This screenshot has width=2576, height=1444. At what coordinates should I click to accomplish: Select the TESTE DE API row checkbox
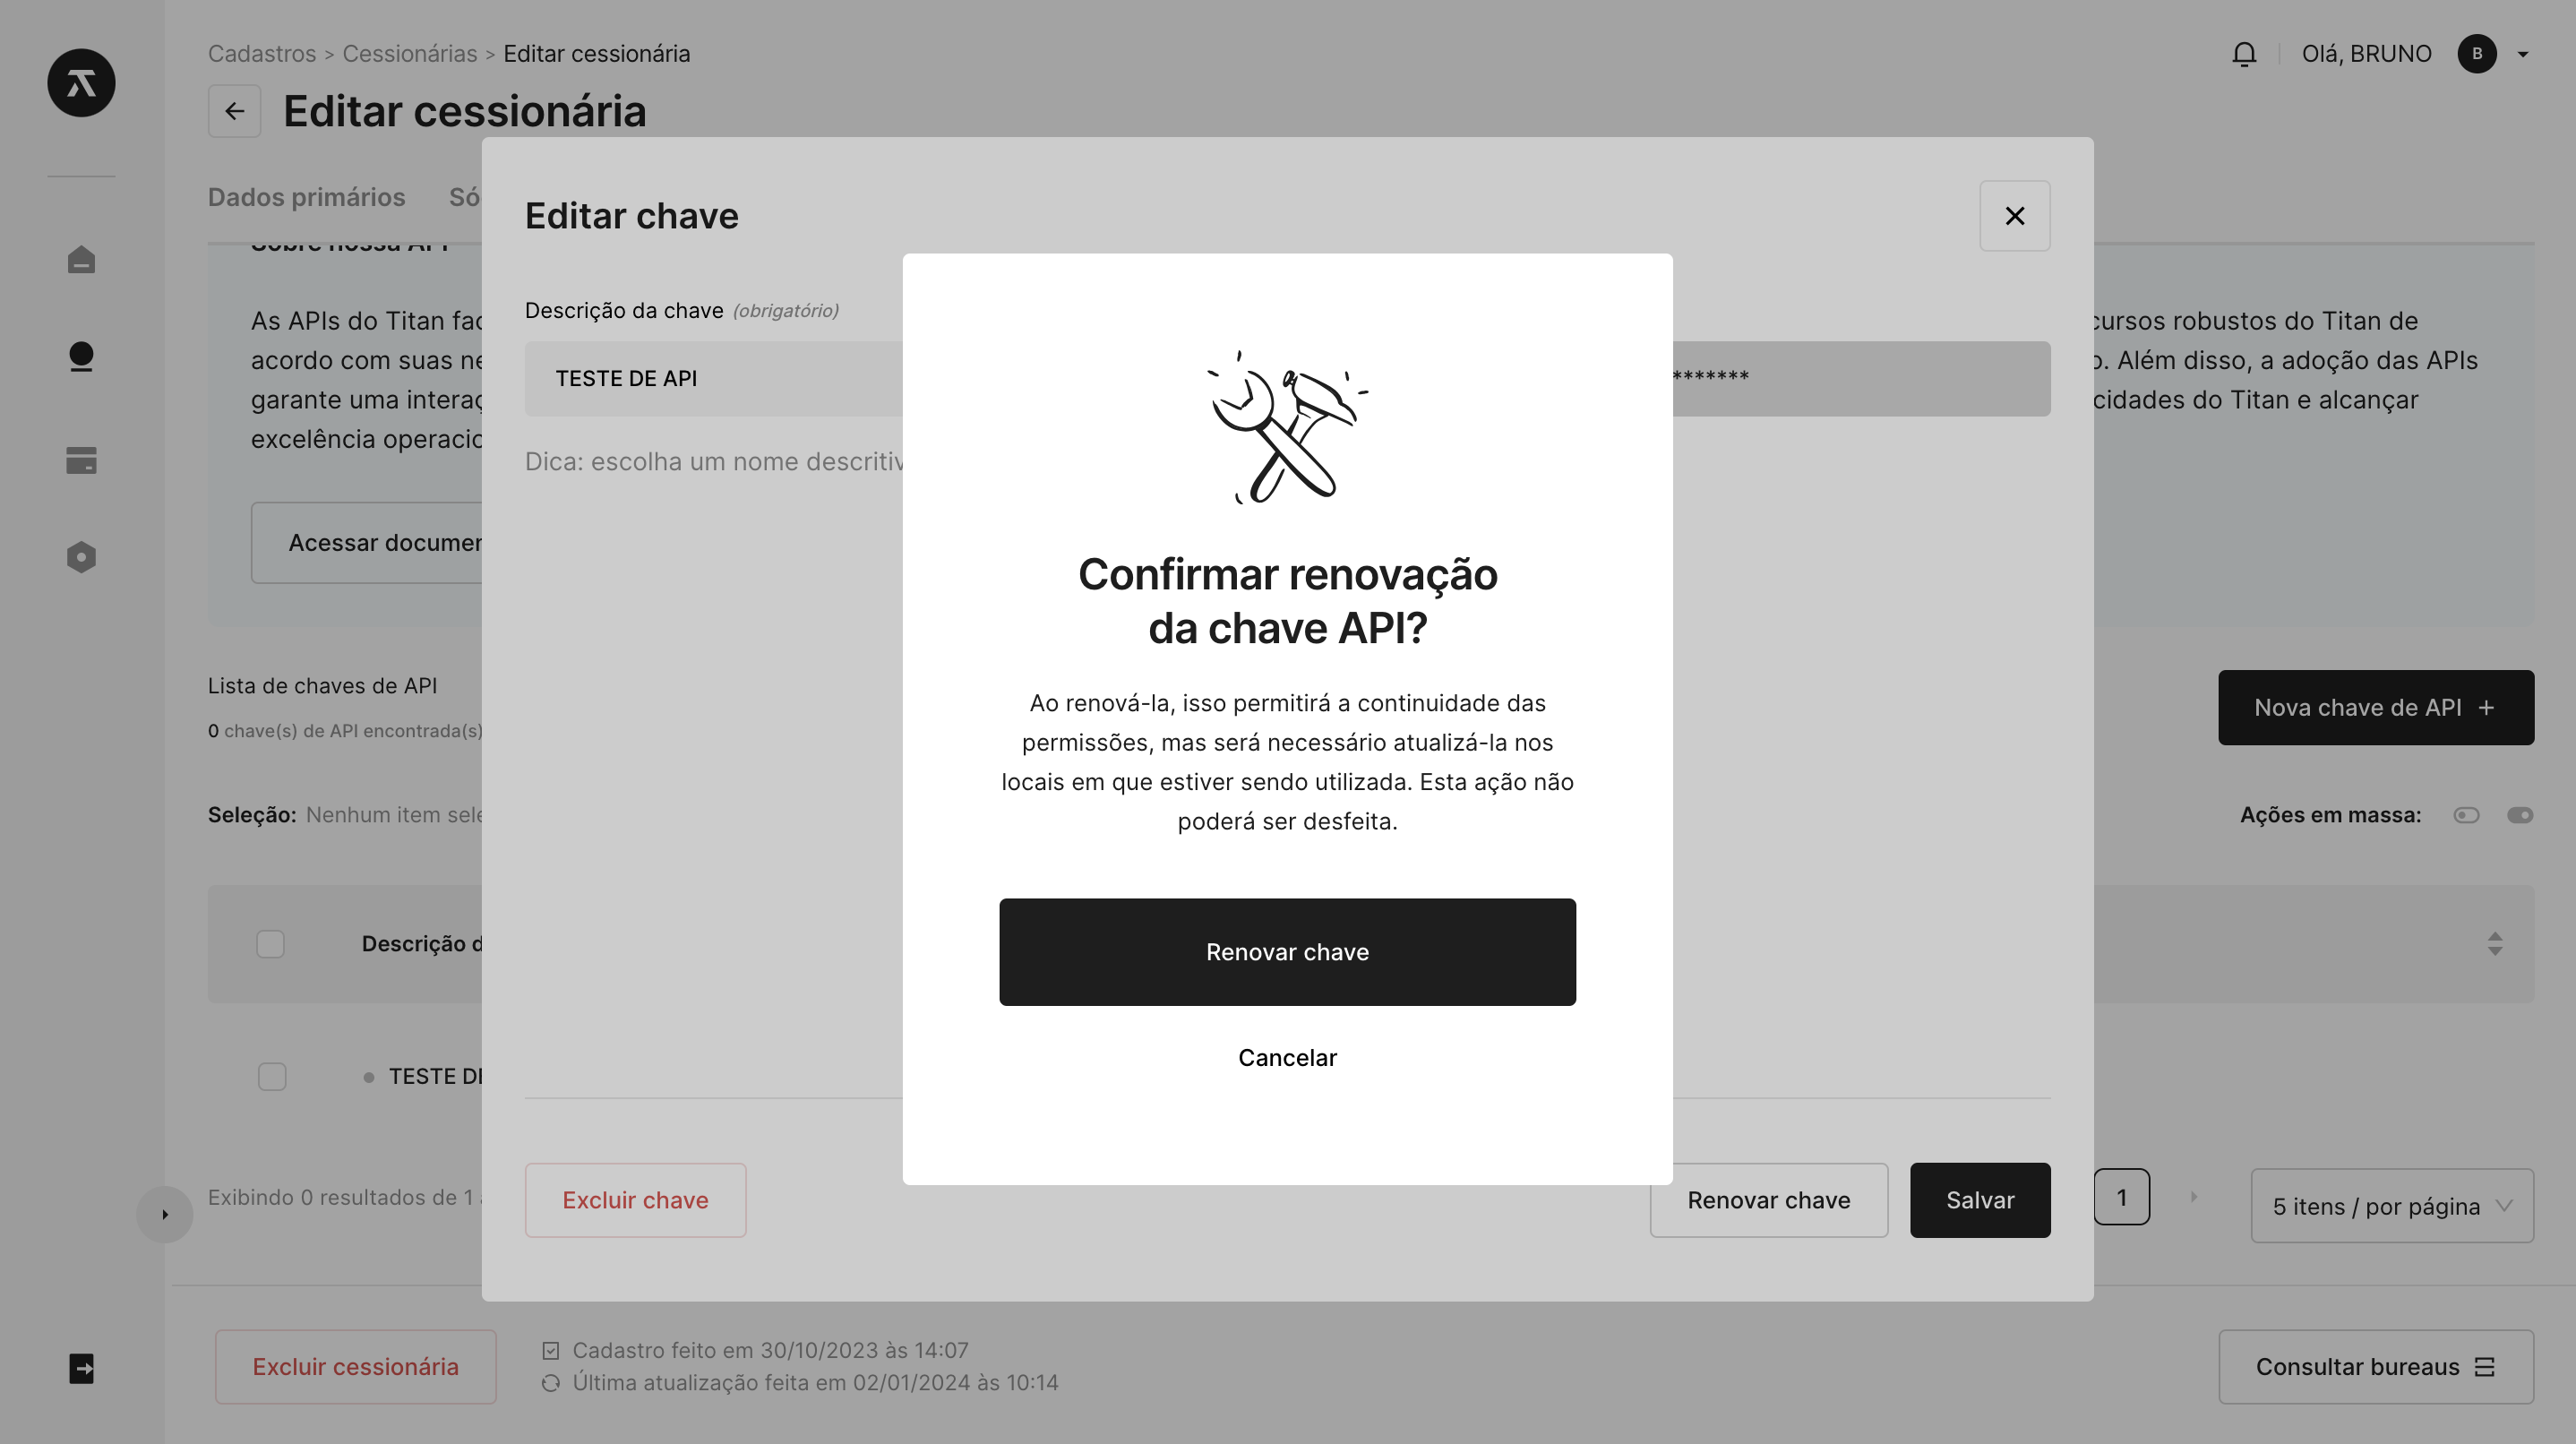(272, 1077)
